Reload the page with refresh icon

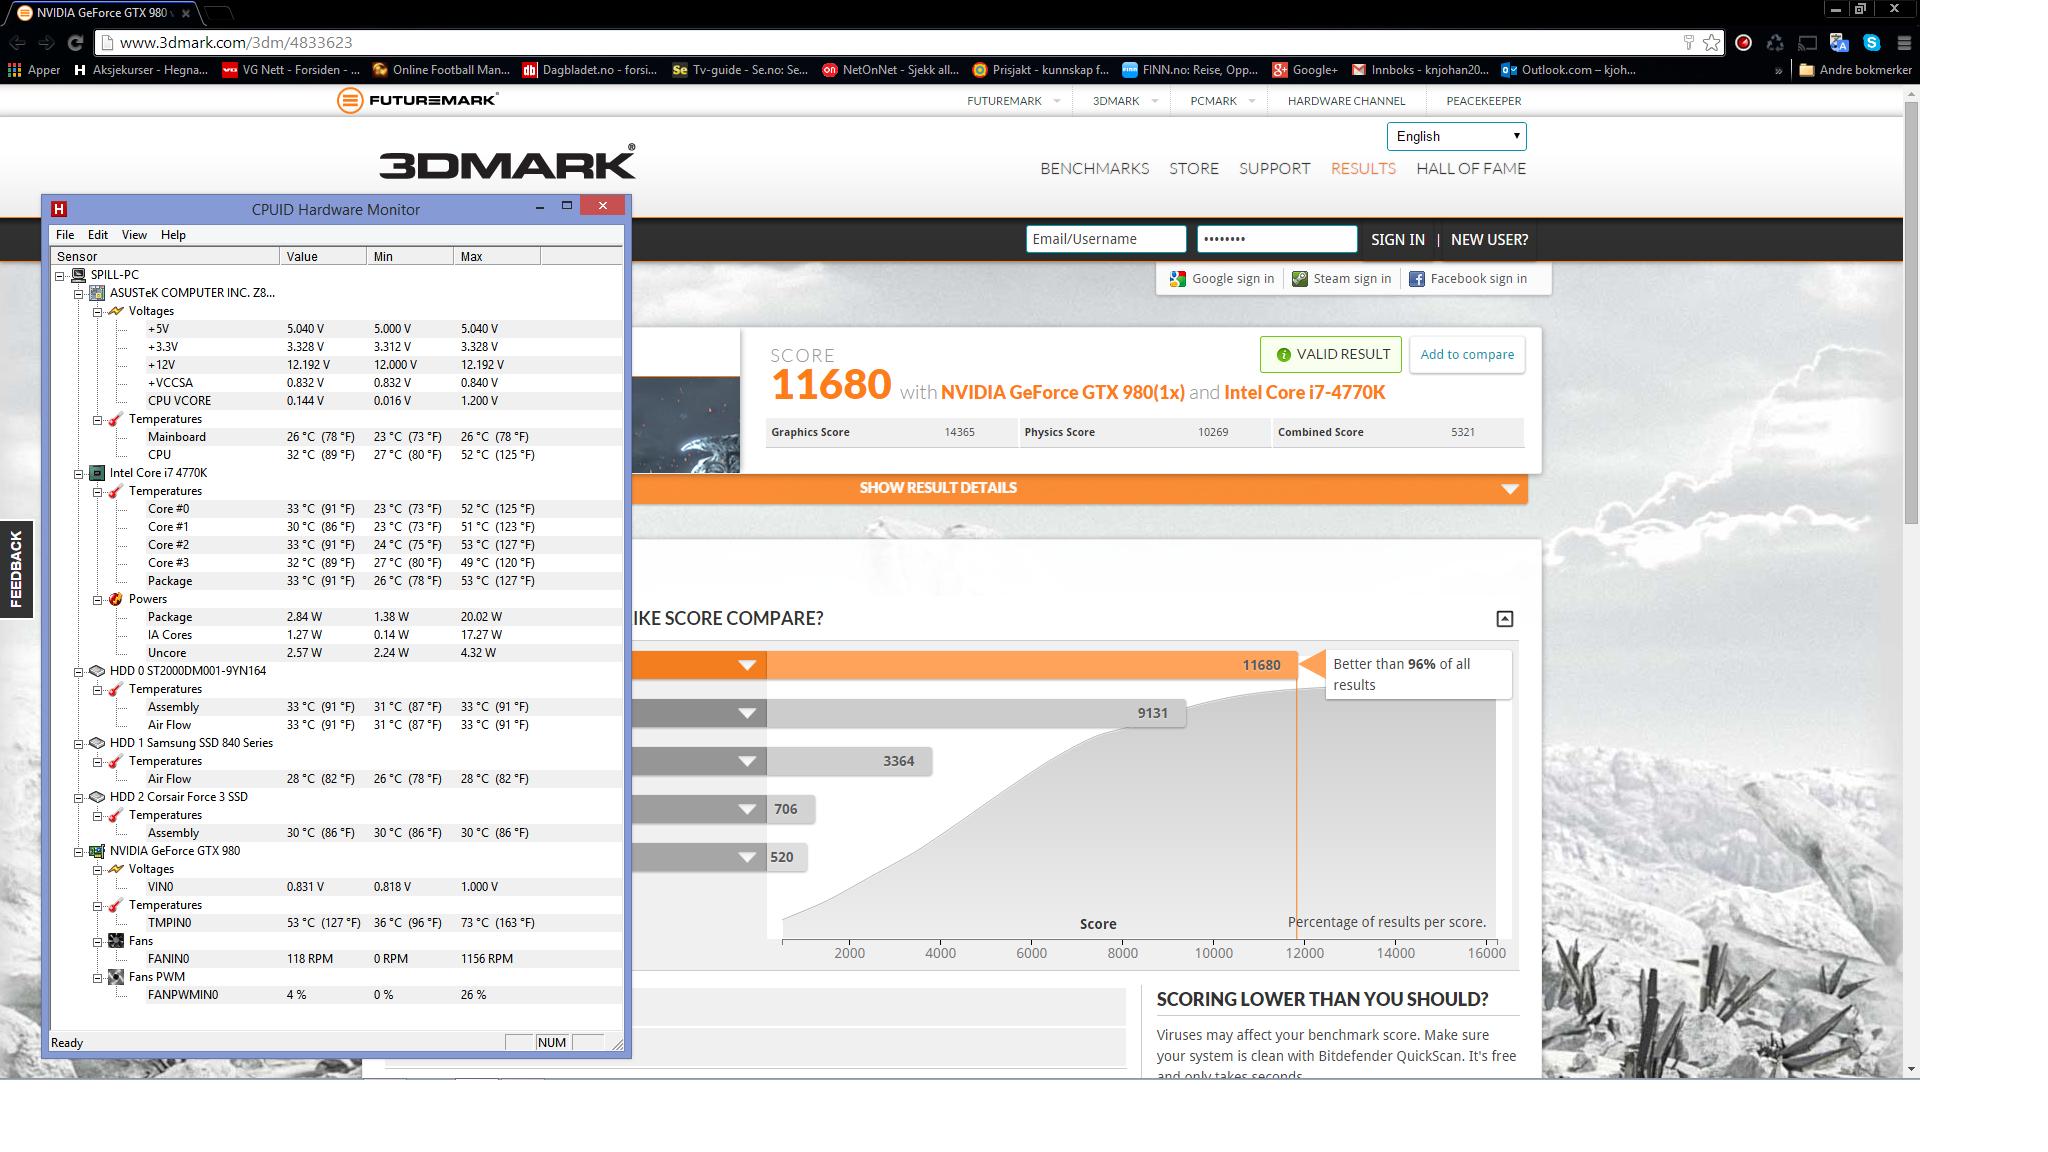tap(75, 43)
